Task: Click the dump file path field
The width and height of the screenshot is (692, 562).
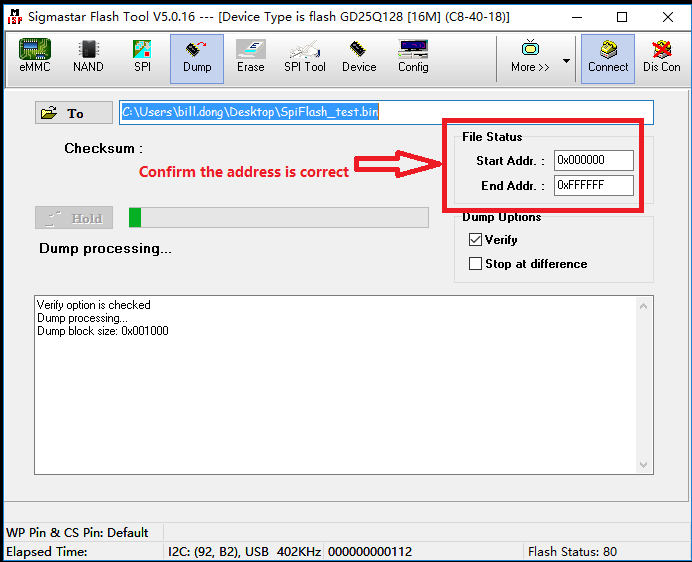Action: [x=386, y=112]
